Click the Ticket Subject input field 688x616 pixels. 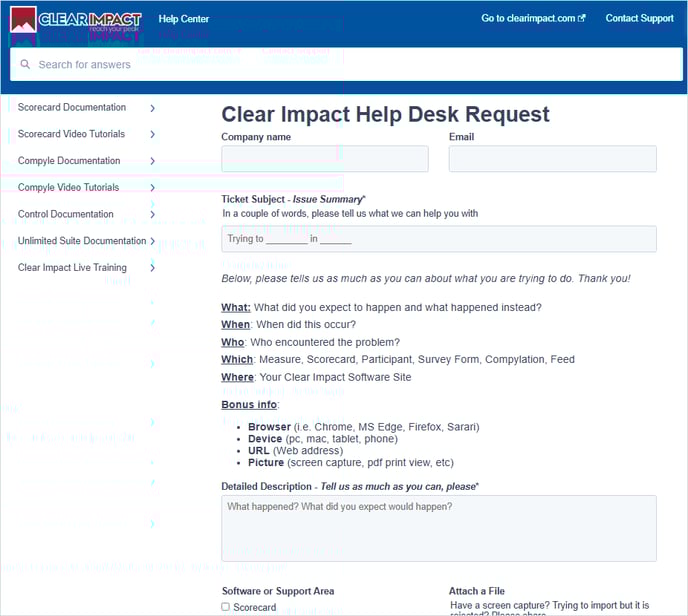click(439, 239)
